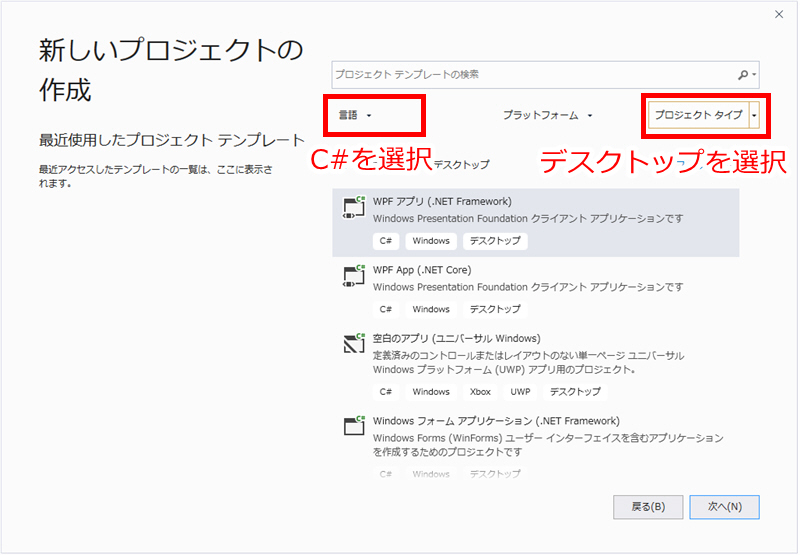Proceed with 次へ(N) button
This screenshot has height=555, width=800.
(x=724, y=507)
